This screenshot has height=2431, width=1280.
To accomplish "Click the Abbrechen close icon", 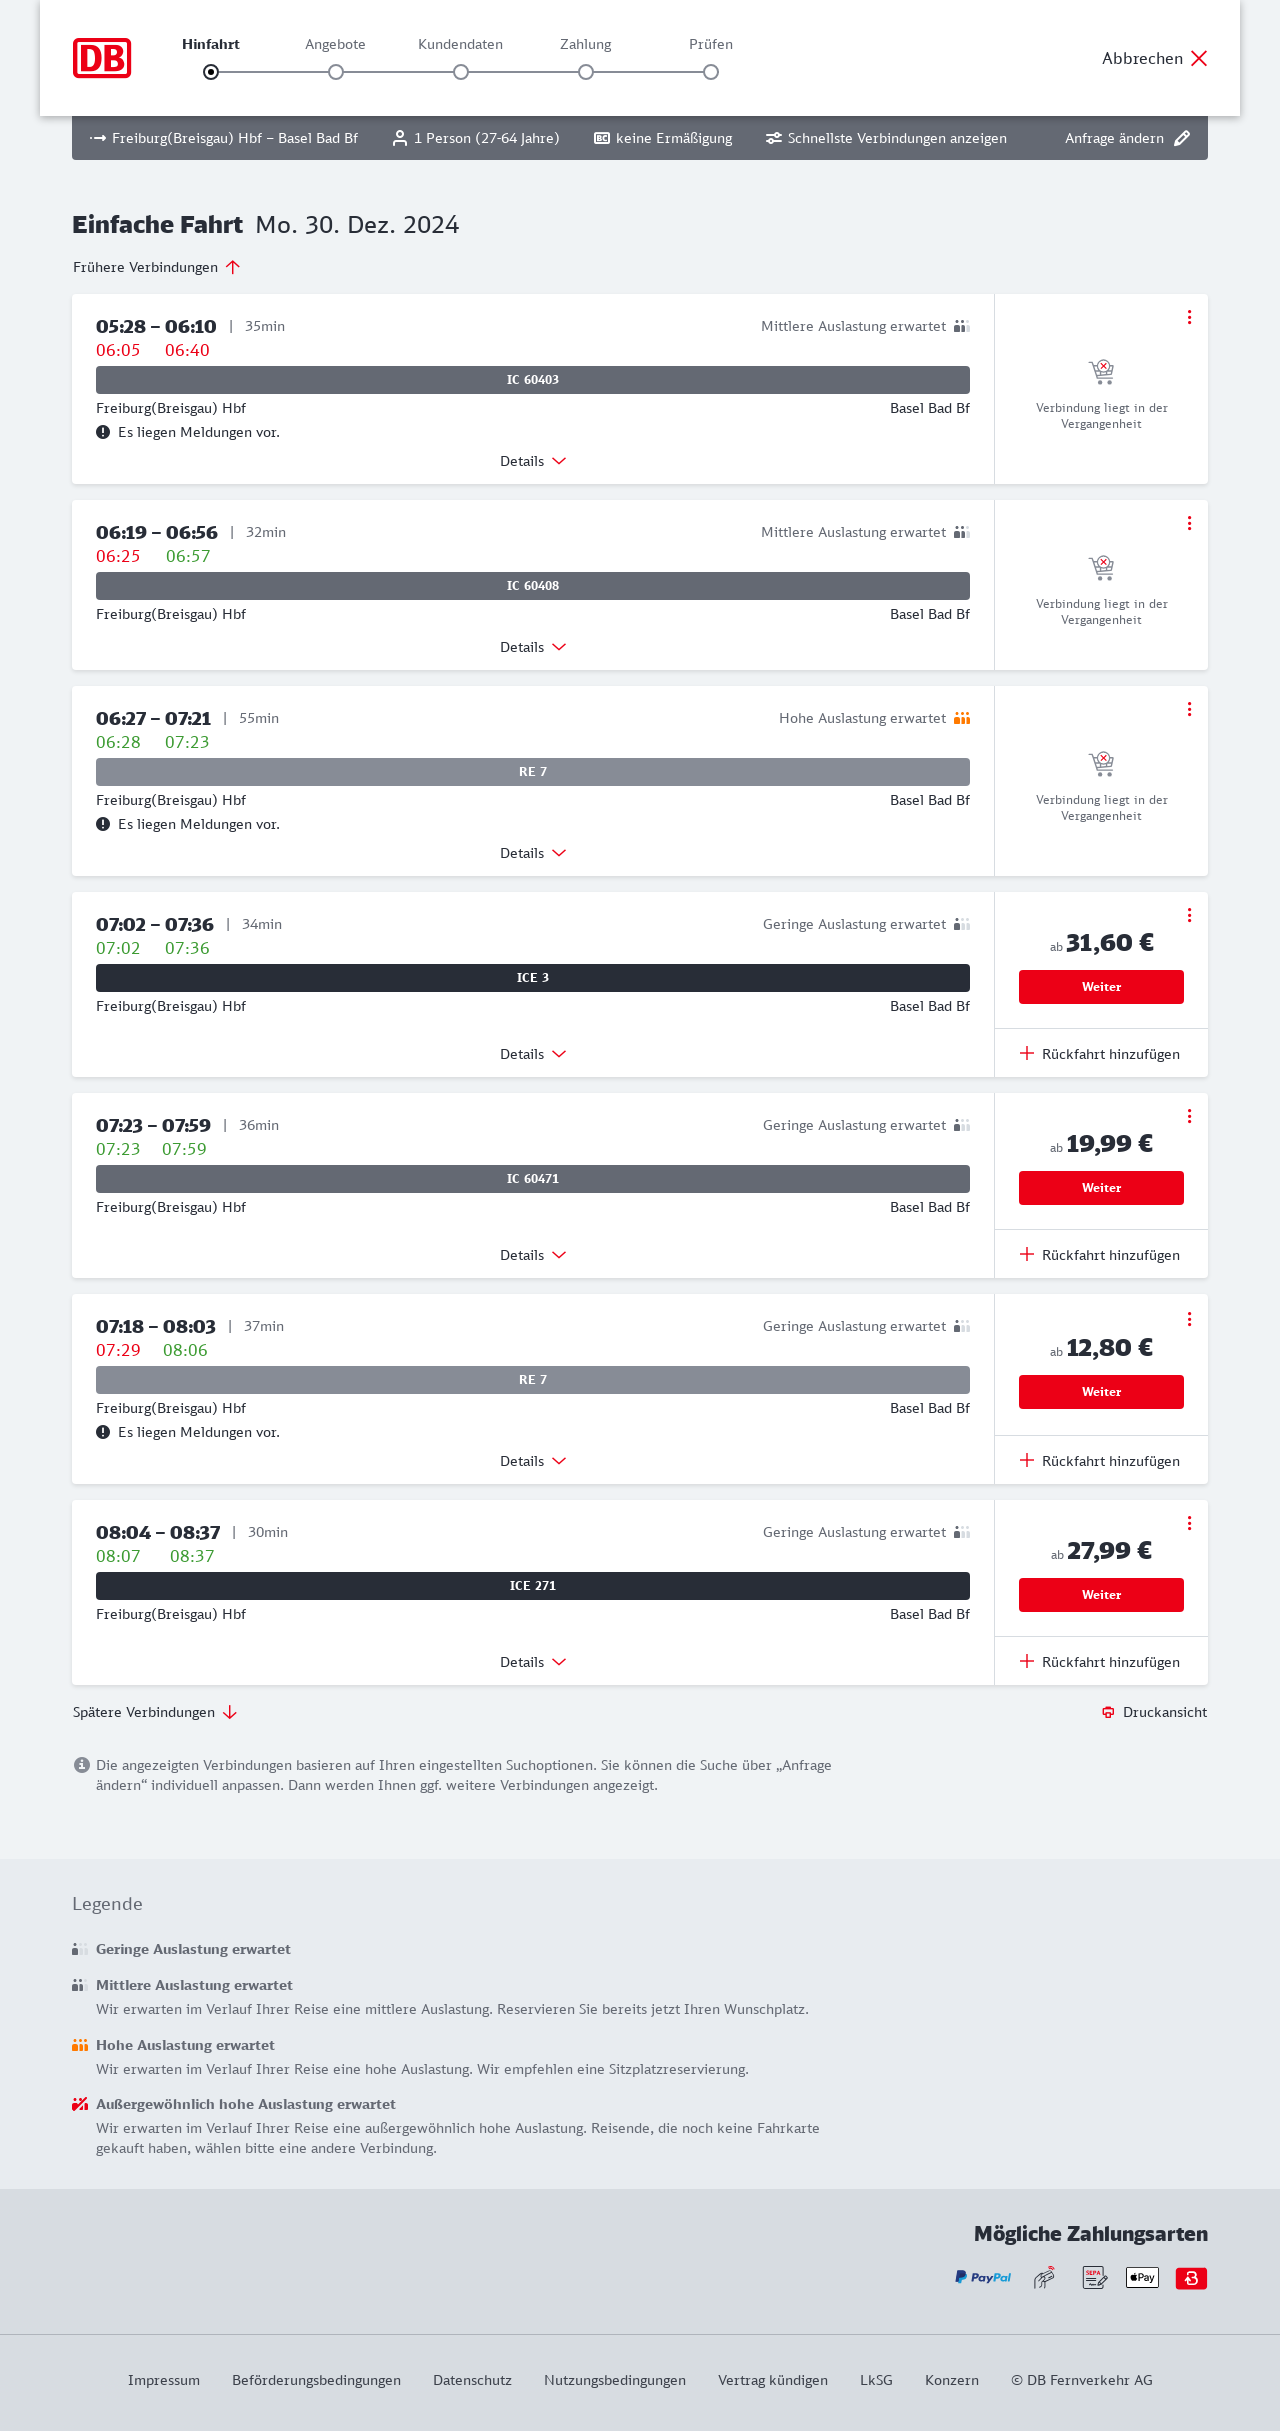I will tap(1199, 58).
